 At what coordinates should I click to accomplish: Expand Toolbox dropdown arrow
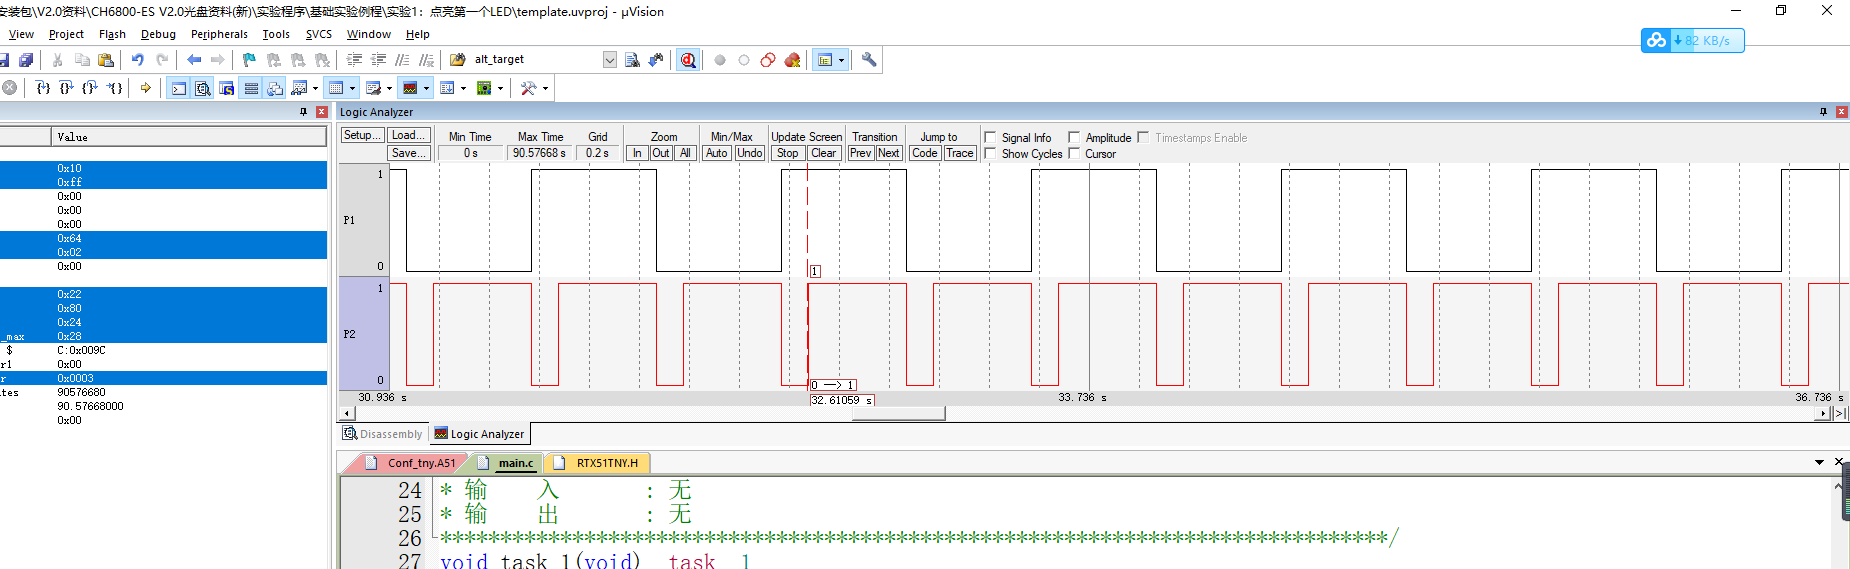tap(545, 88)
